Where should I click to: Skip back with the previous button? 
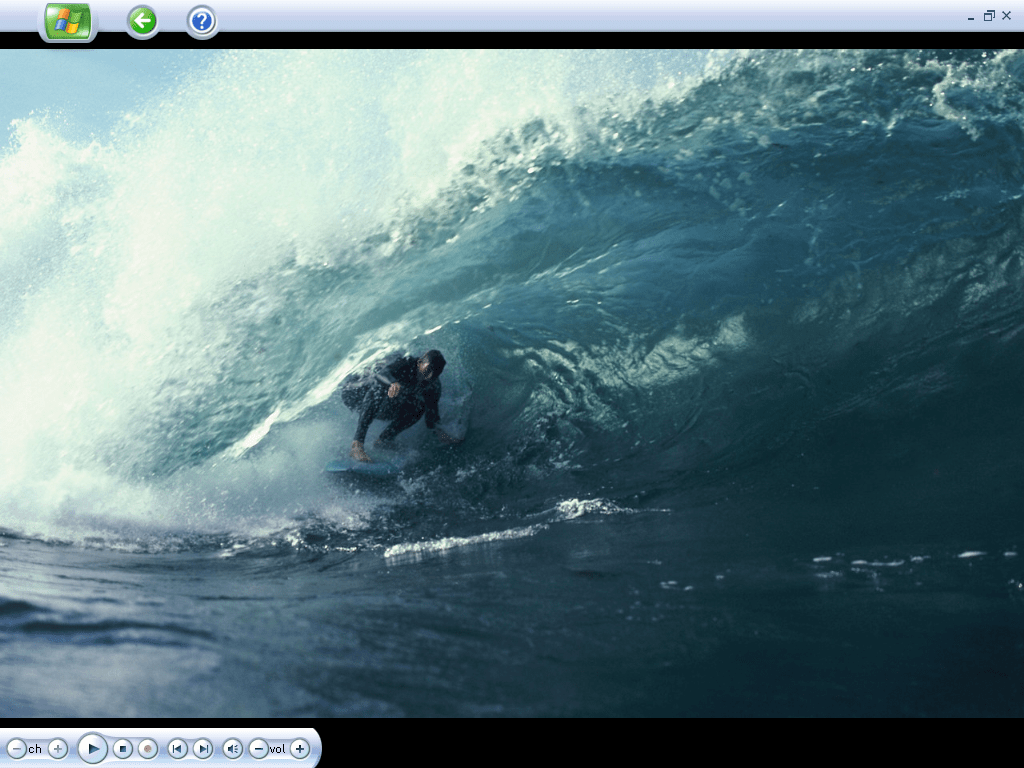click(177, 748)
